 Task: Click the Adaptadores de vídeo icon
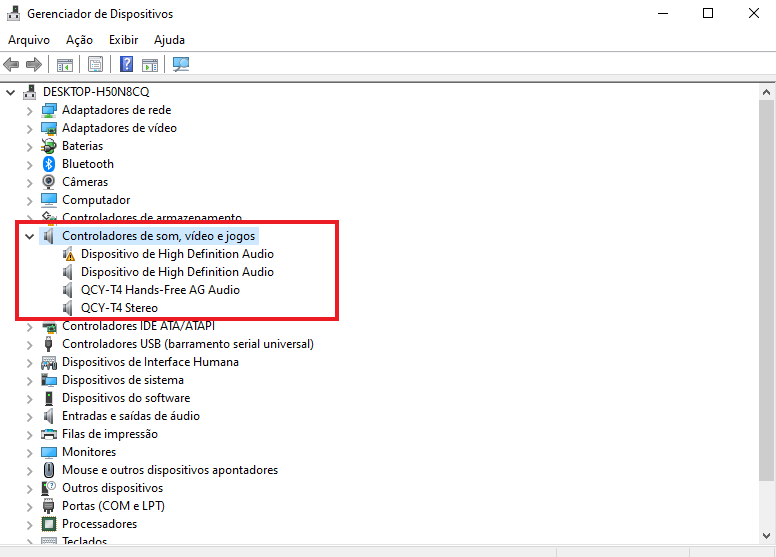pyautogui.click(x=49, y=128)
